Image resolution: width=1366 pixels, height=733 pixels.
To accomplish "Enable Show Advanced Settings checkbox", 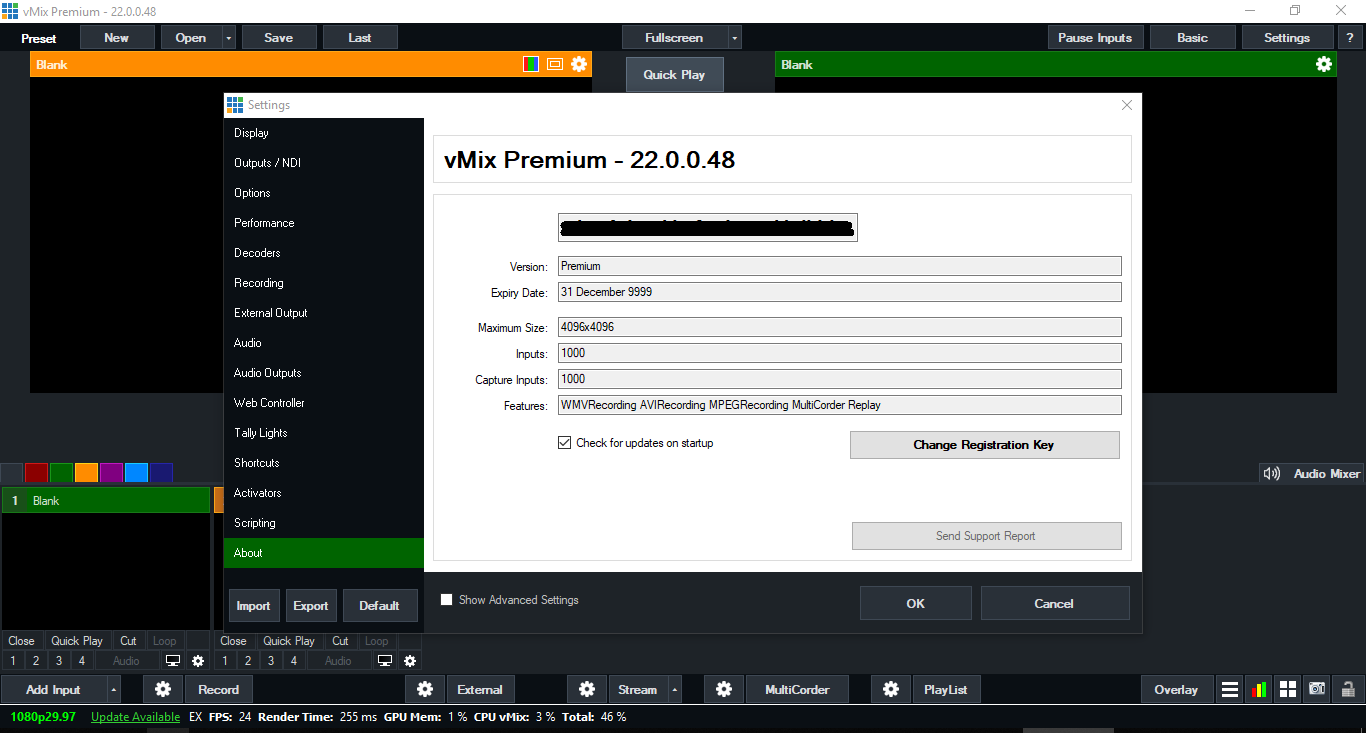I will (x=447, y=600).
